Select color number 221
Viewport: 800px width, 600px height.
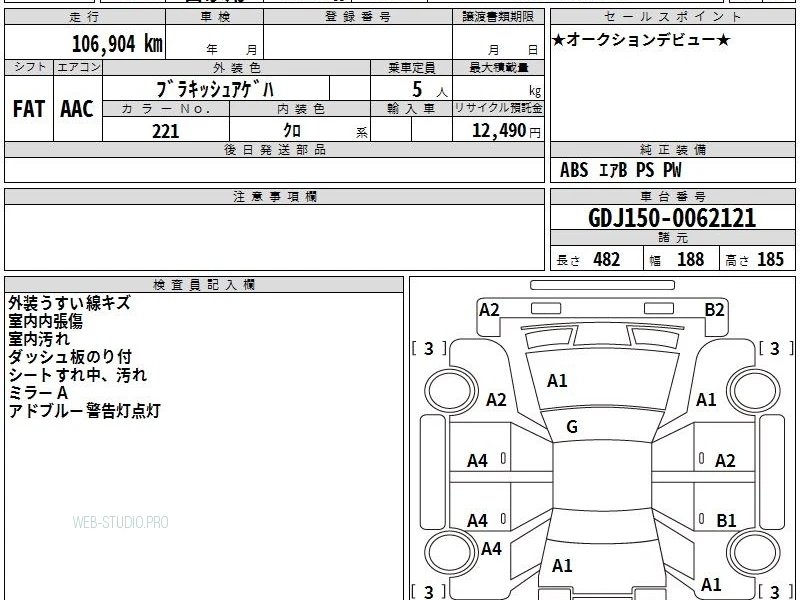click(166, 131)
